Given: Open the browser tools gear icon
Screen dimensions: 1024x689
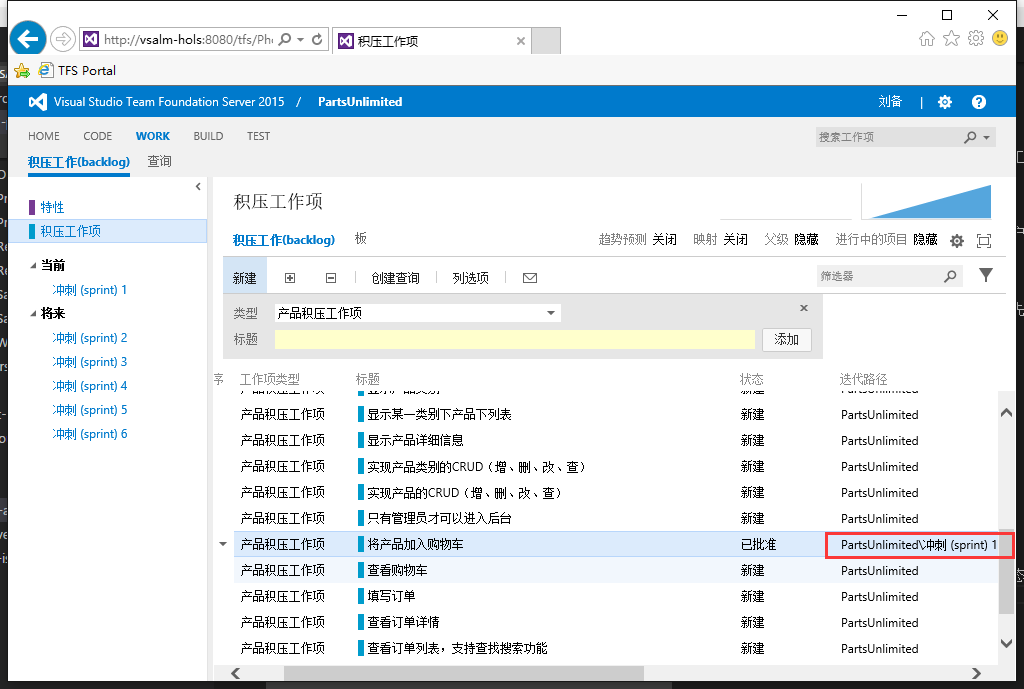Looking at the screenshot, I should [x=976, y=39].
